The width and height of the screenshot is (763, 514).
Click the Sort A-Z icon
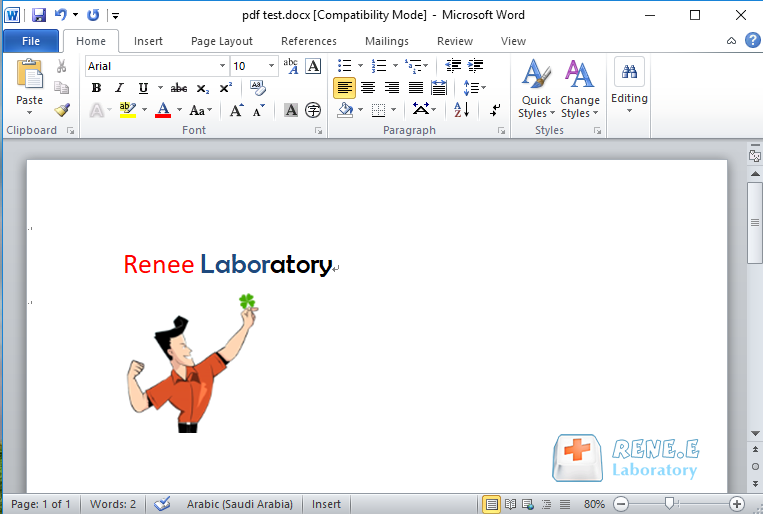[461, 110]
